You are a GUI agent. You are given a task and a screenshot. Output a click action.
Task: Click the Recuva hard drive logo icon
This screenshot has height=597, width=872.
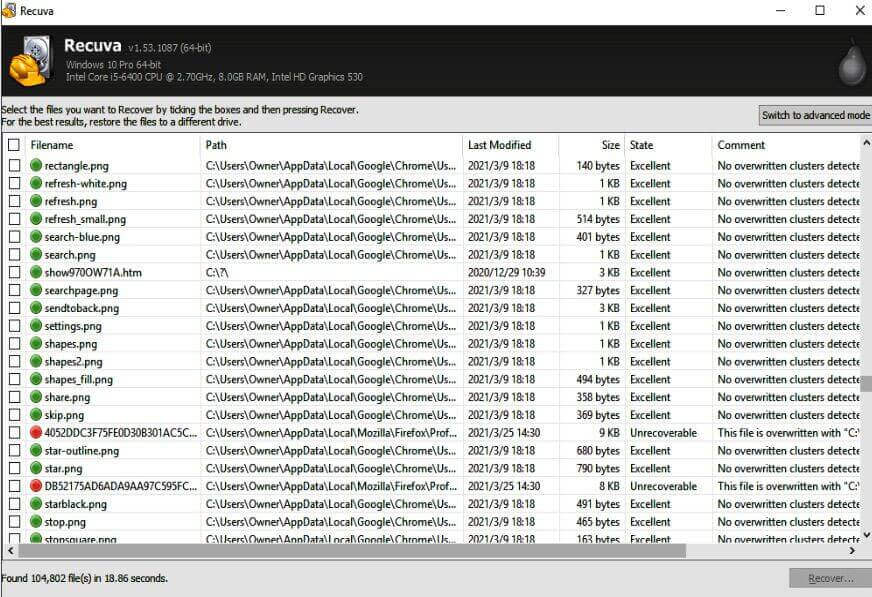[x=30, y=61]
